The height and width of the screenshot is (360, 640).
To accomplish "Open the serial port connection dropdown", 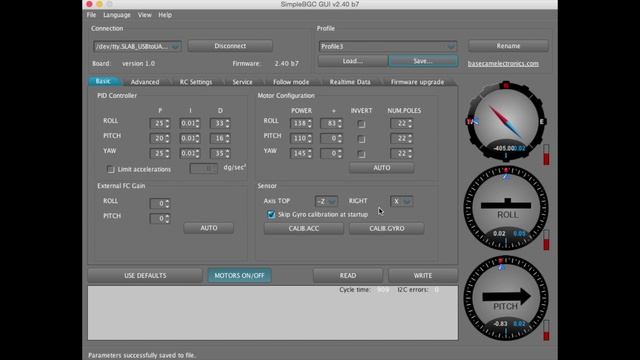I will [137, 46].
